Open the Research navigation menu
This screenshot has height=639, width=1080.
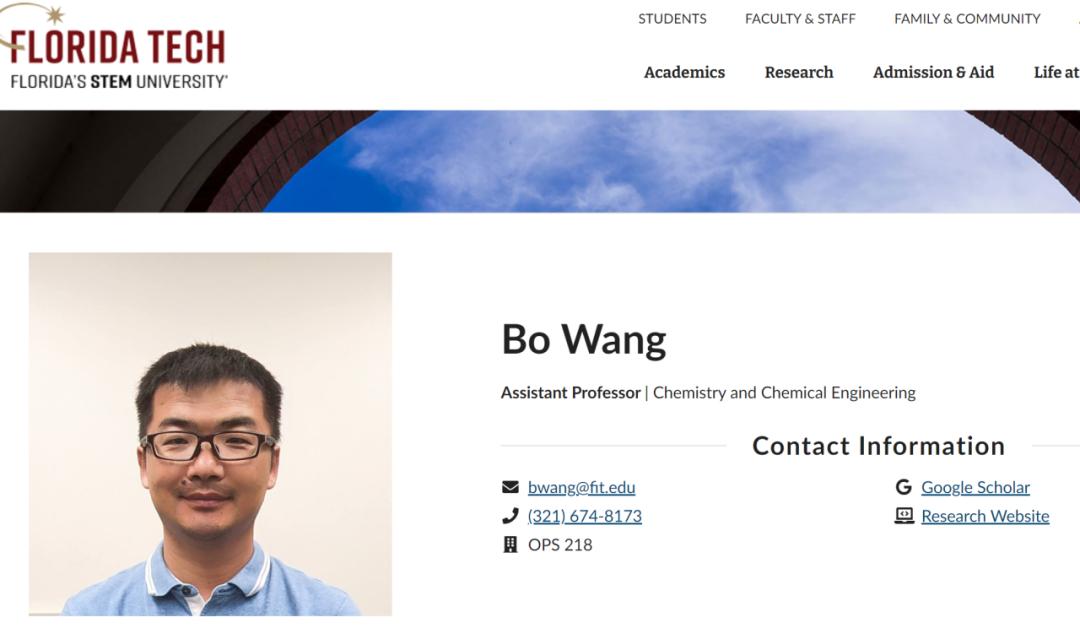(x=799, y=72)
